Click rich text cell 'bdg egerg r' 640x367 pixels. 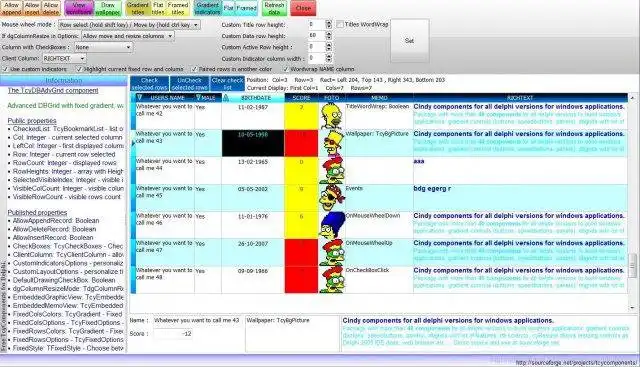pyautogui.click(x=520, y=198)
